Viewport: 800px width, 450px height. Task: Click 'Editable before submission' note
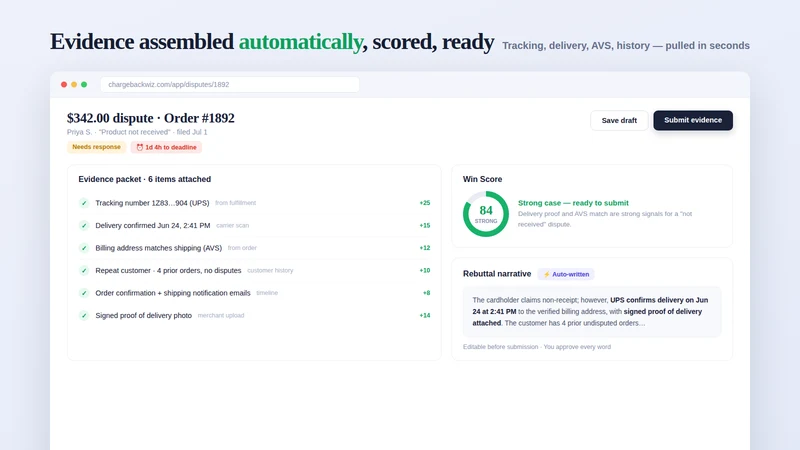500,347
